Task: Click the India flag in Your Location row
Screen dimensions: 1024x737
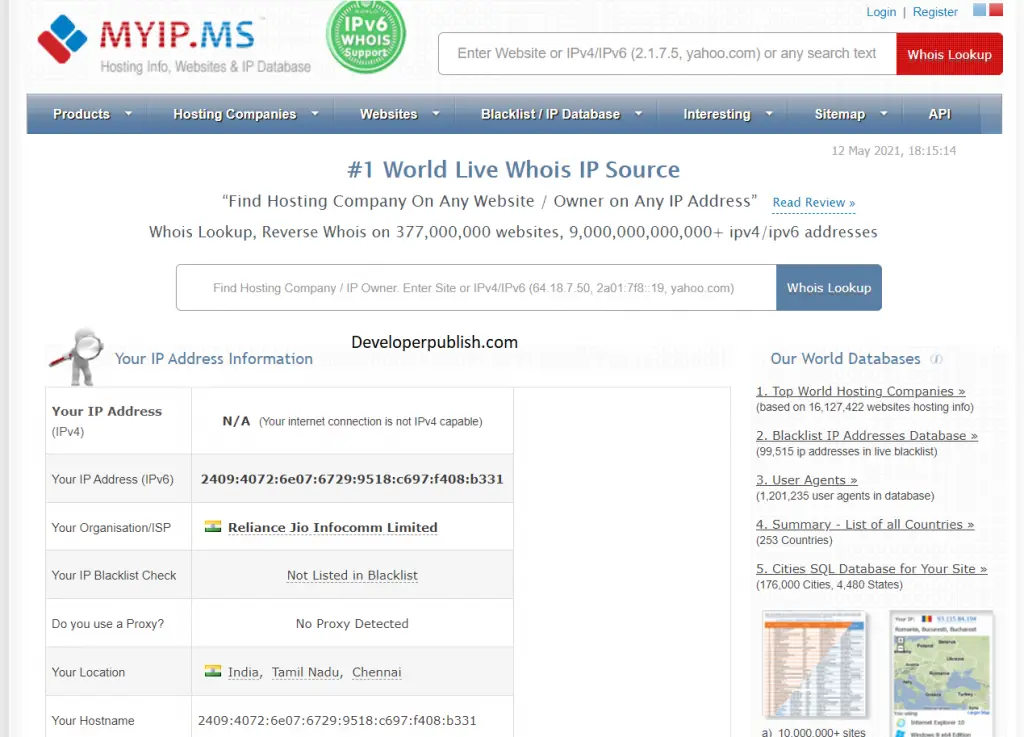Action: pyautogui.click(x=213, y=671)
